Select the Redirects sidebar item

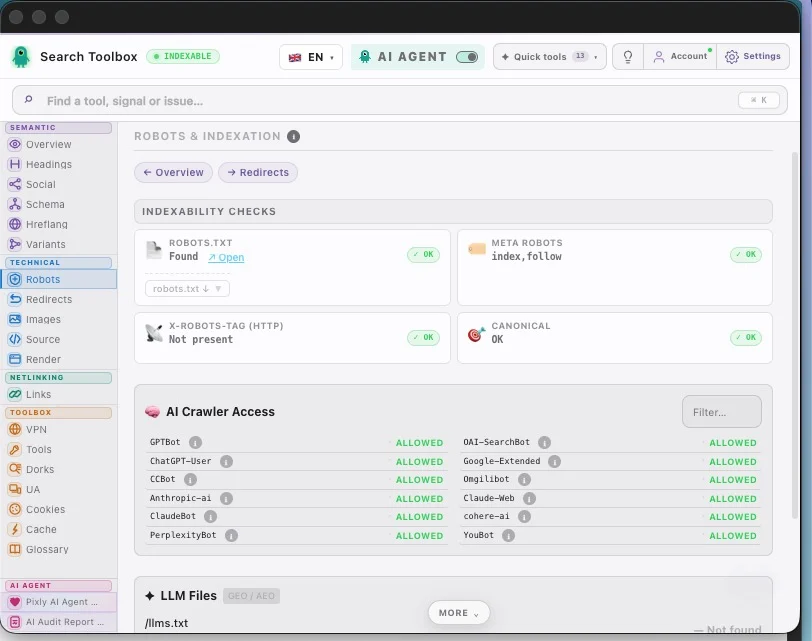pyautogui.click(x=59, y=299)
